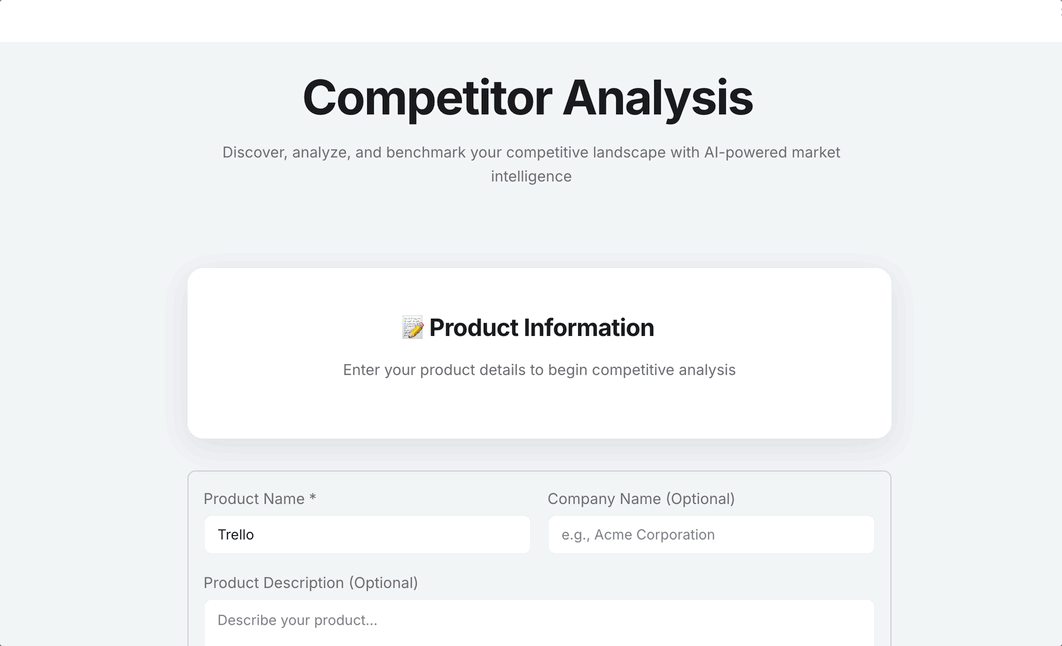Click the "e.g., Acme Corporation" placeholder text
The image size is (1062, 646).
[x=638, y=535]
